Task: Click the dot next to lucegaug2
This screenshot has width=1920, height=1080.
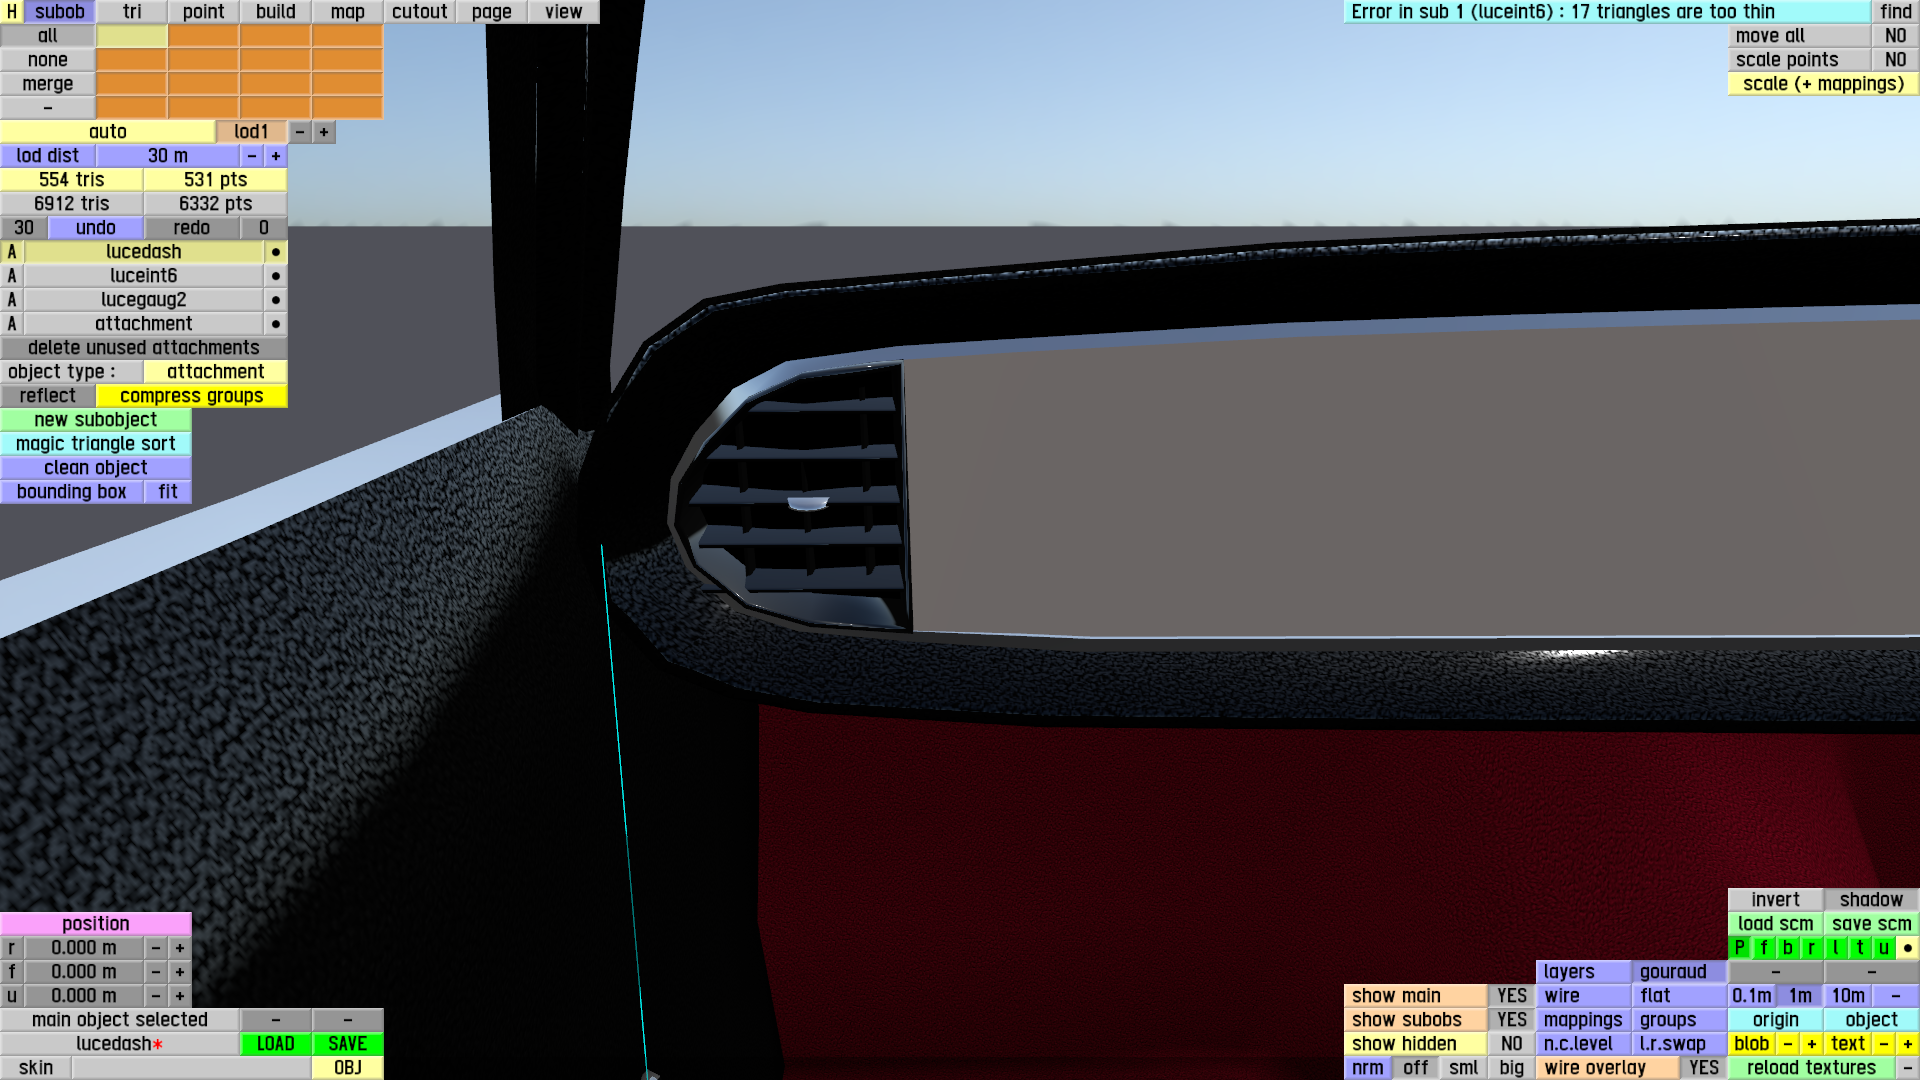Action: (275, 300)
